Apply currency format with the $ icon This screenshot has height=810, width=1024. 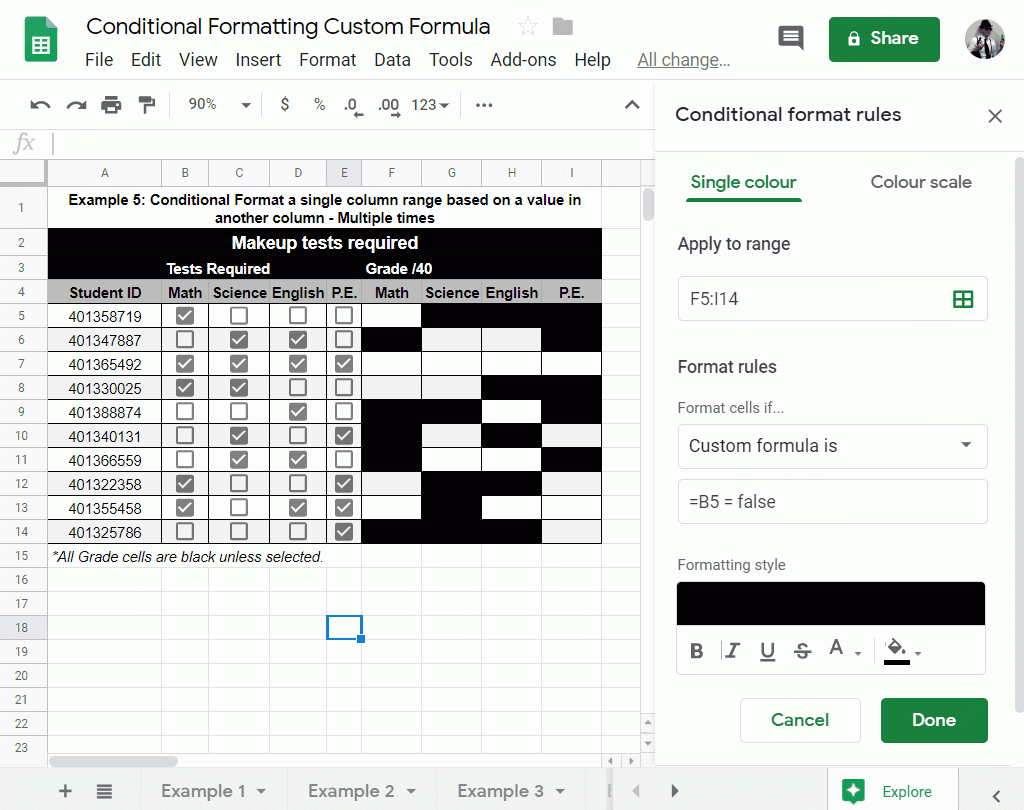pyautogui.click(x=284, y=104)
